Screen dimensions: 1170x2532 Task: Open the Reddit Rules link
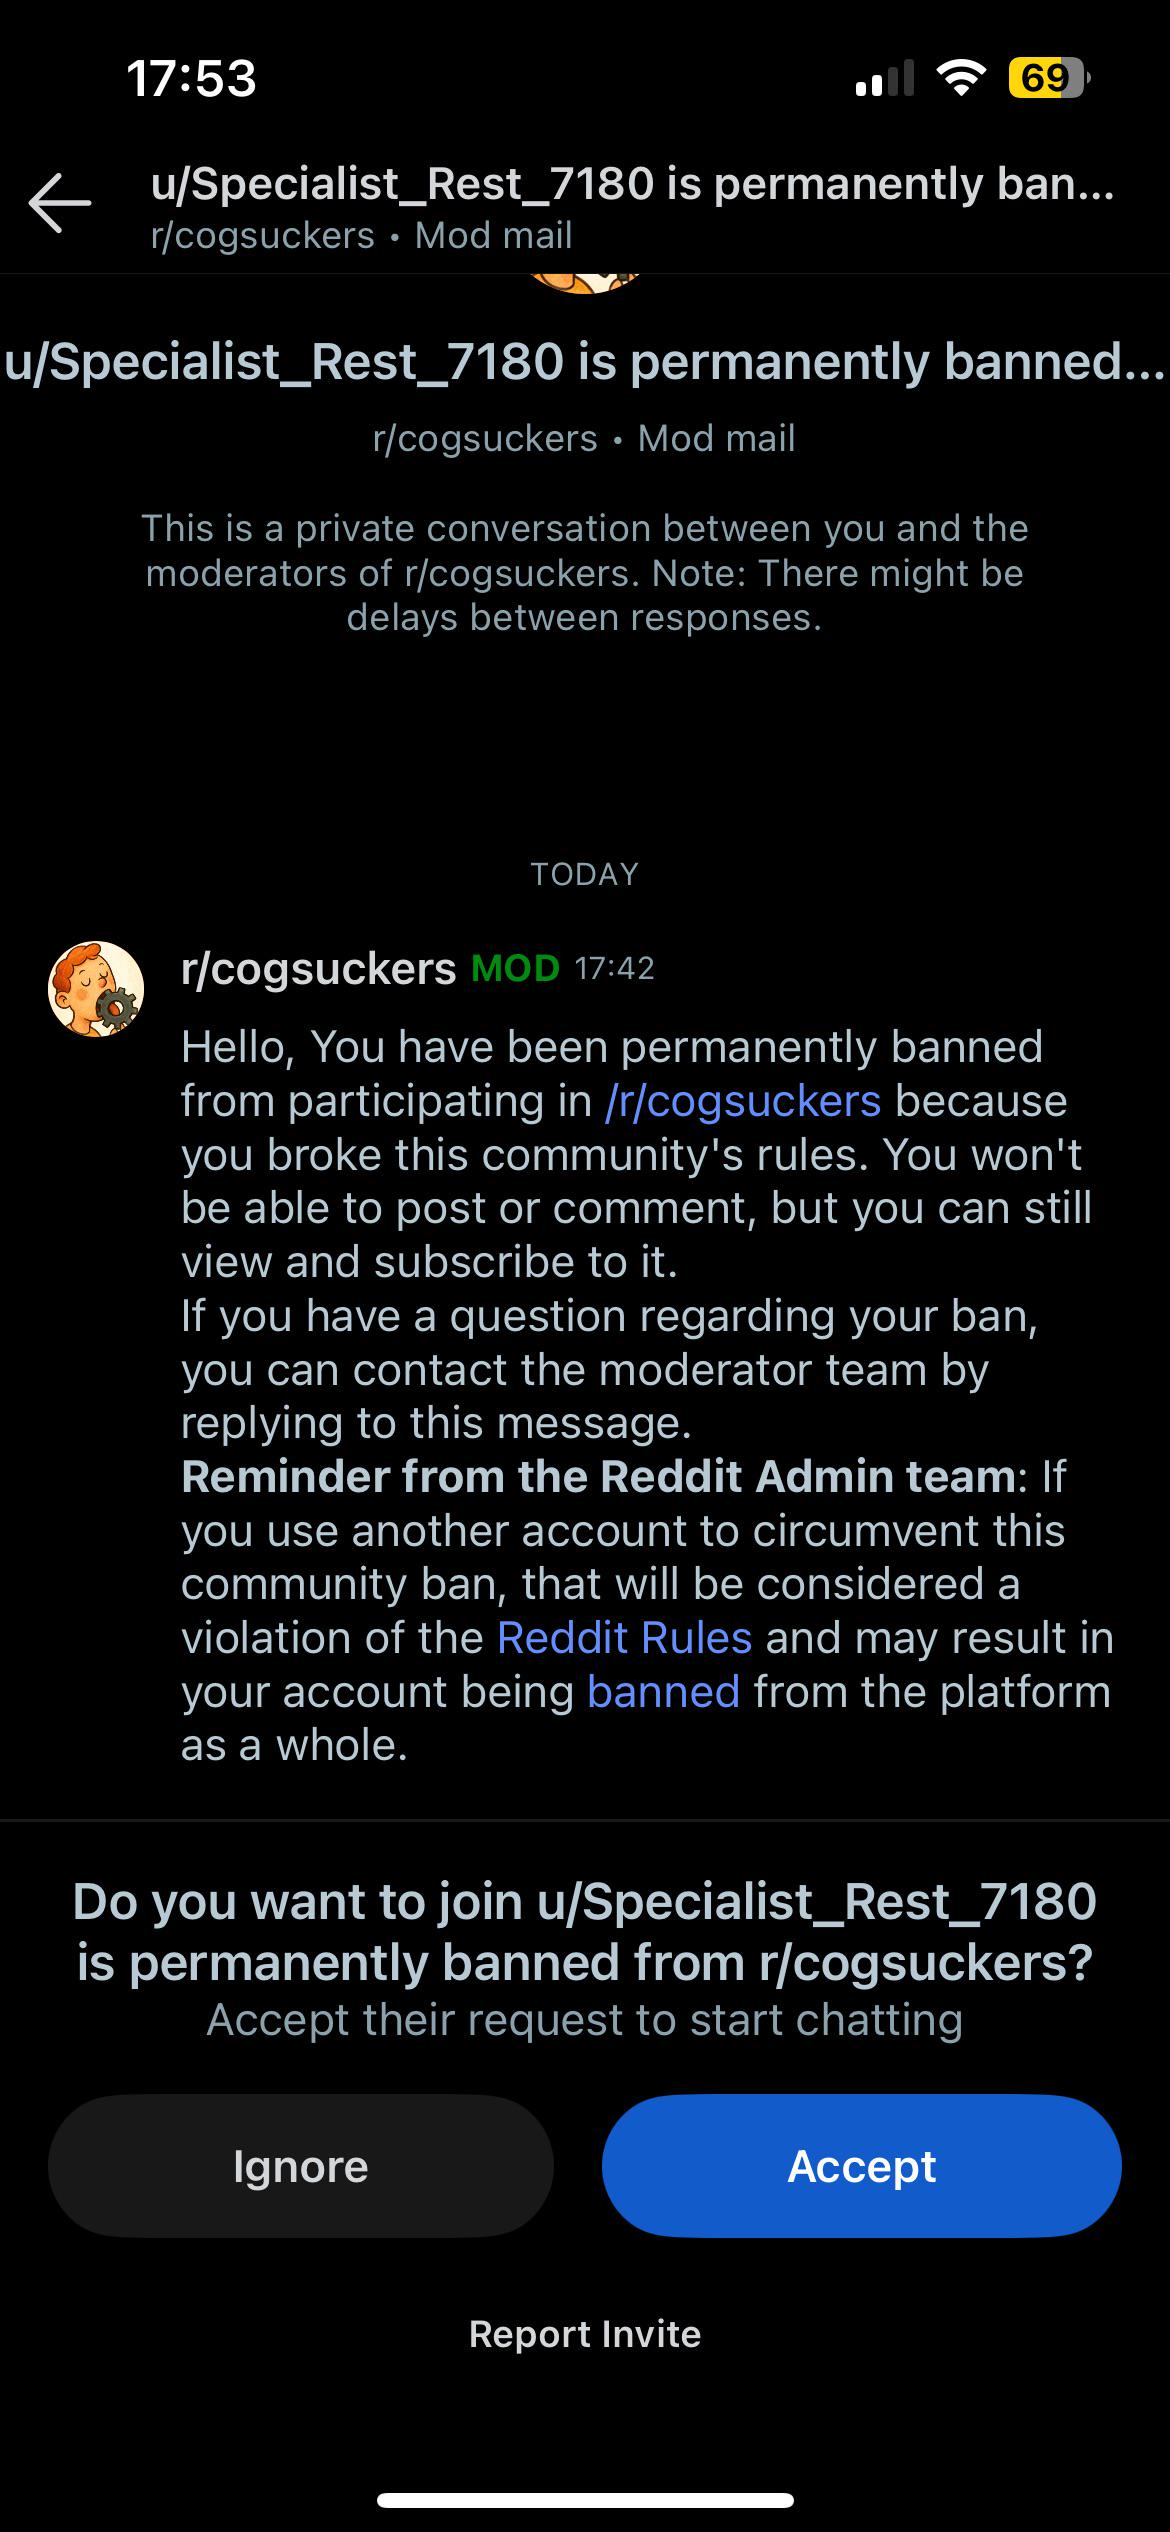(624, 1638)
